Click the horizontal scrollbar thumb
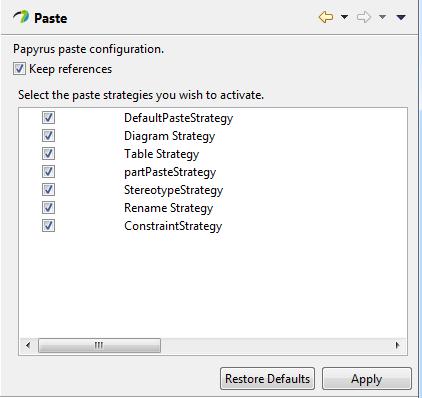The height and width of the screenshot is (398, 422). (x=99, y=345)
